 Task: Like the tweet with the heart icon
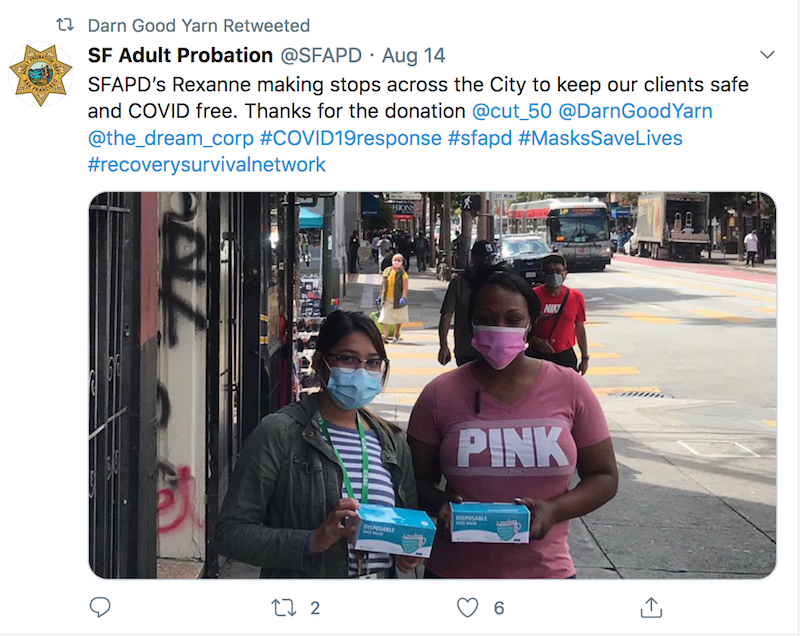[x=467, y=608]
